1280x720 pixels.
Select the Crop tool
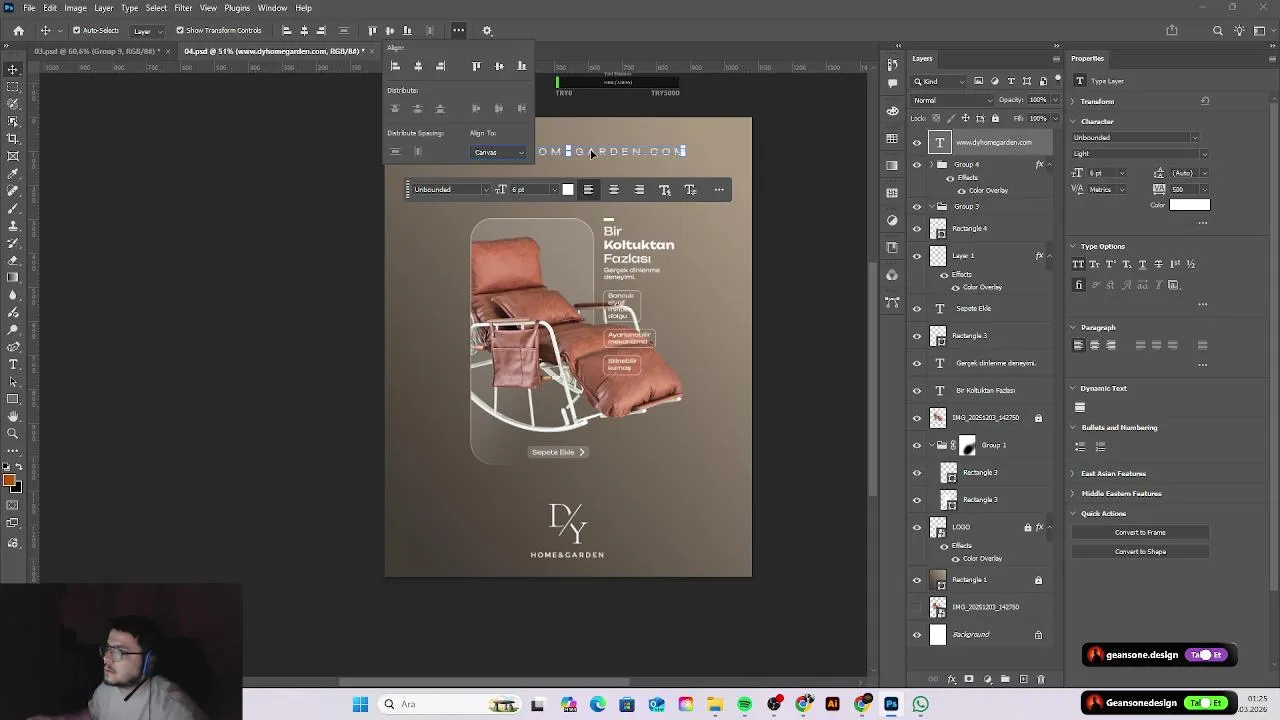point(13,139)
